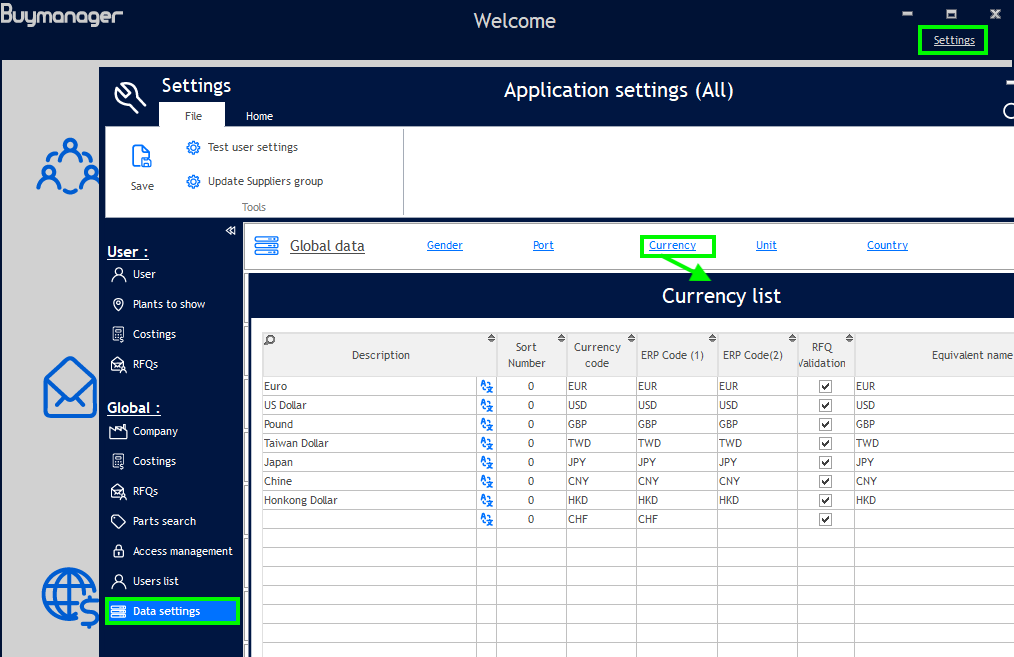Toggle RFQ Validation checkbox for Taiwan Dollar
Screen dimensions: 1014x657
[x=825, y=443]
